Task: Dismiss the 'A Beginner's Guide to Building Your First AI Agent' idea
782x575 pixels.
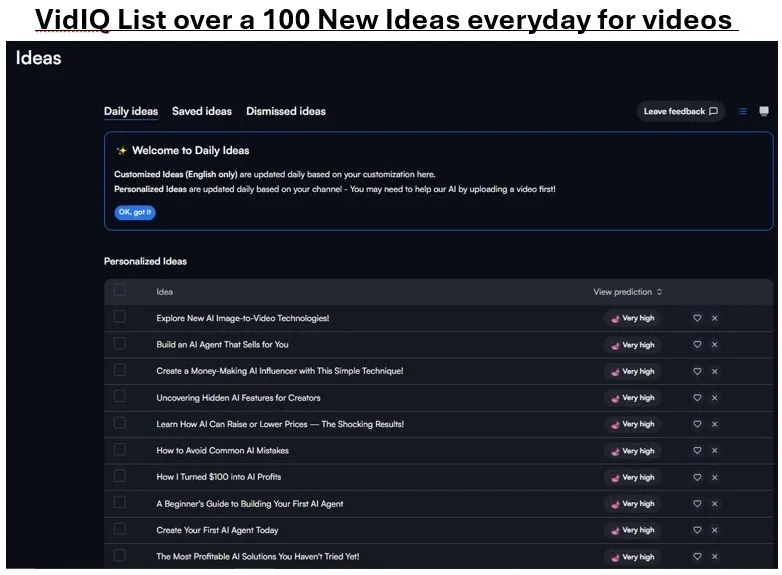Action: click(715, 504)
